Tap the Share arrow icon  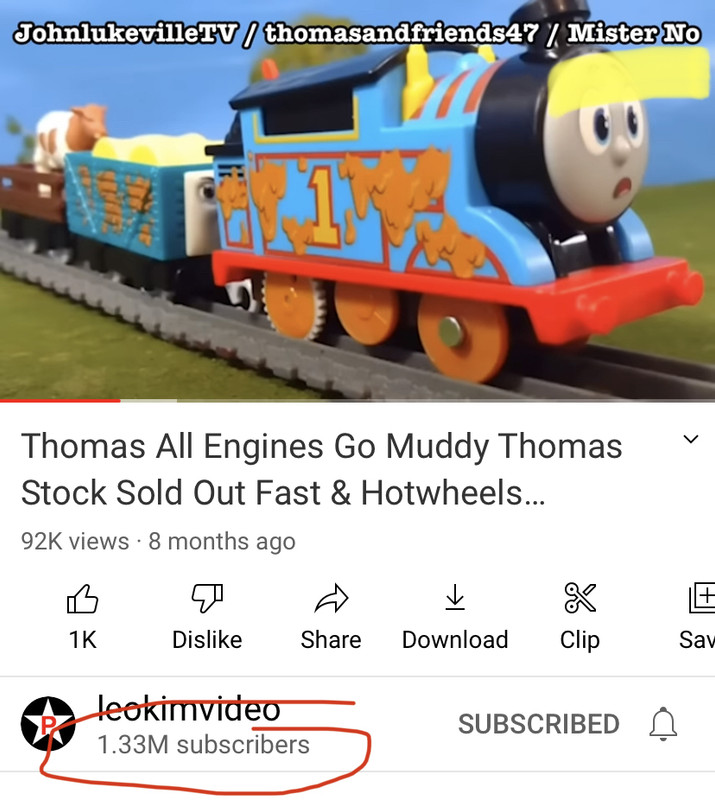click(x=331, y=598)
